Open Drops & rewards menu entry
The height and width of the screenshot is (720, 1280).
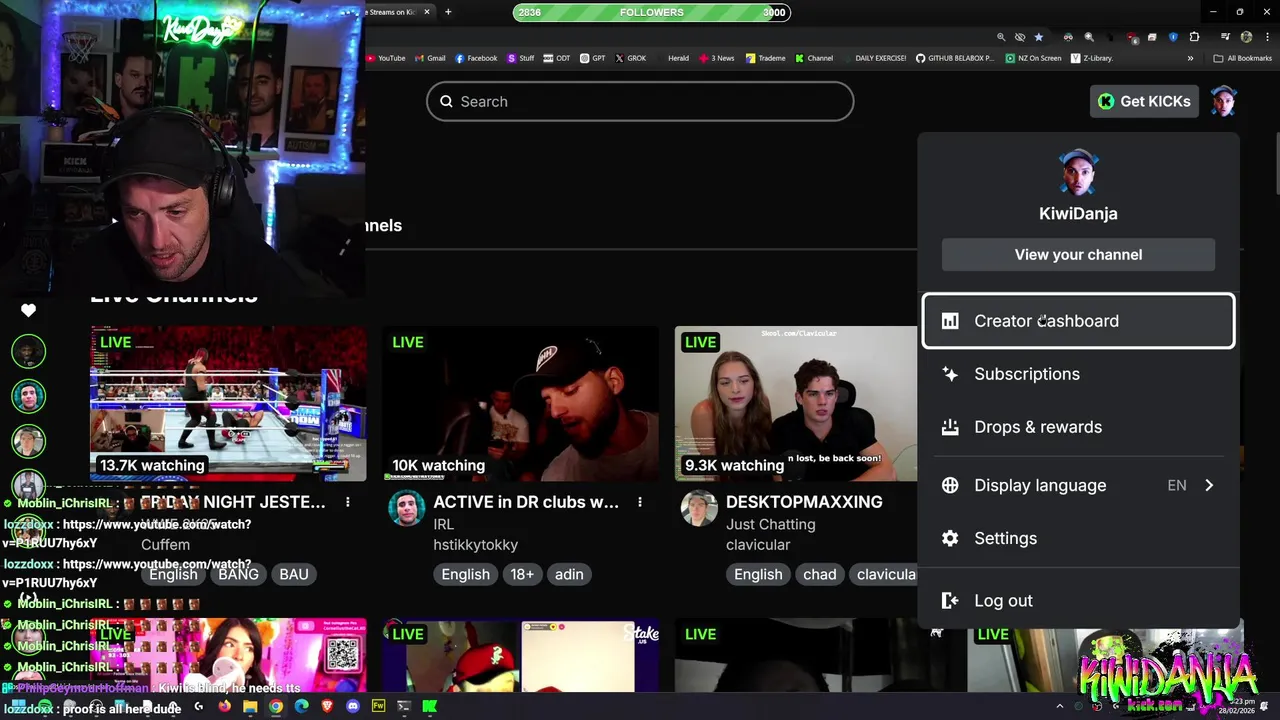pyautogui.click(x=1078, y=427)
